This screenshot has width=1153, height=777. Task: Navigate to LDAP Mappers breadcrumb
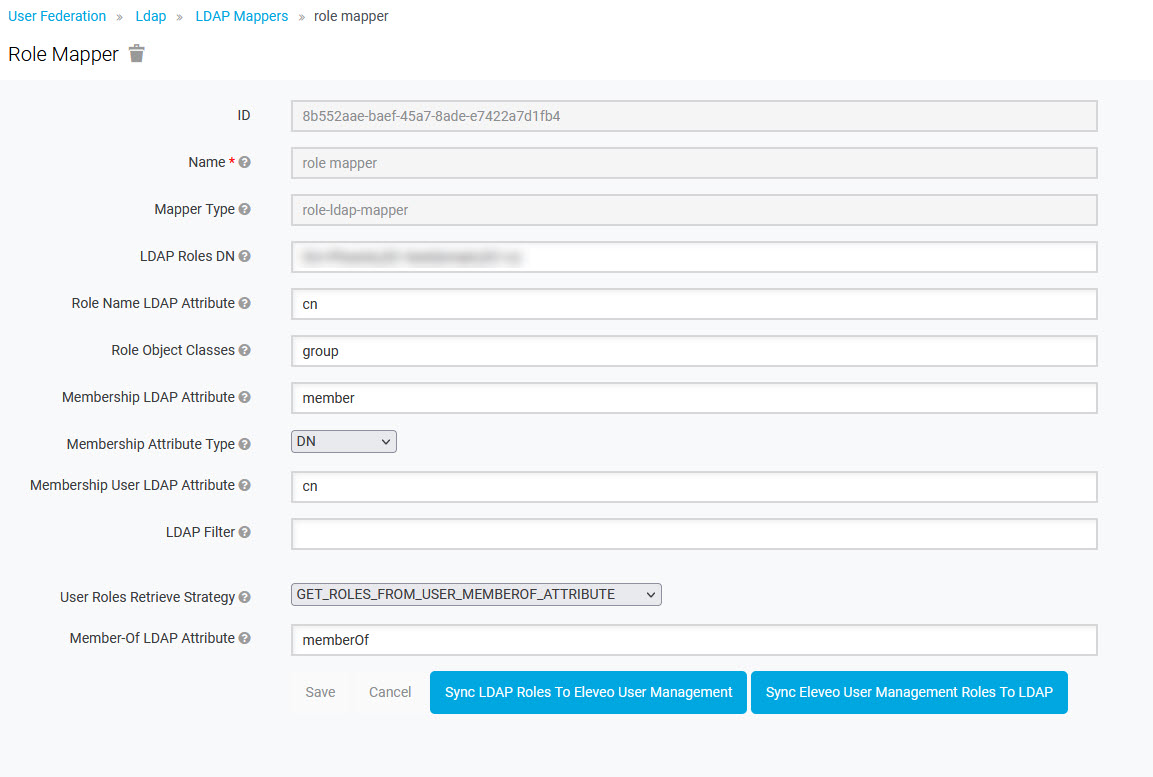tap(242, 16)
